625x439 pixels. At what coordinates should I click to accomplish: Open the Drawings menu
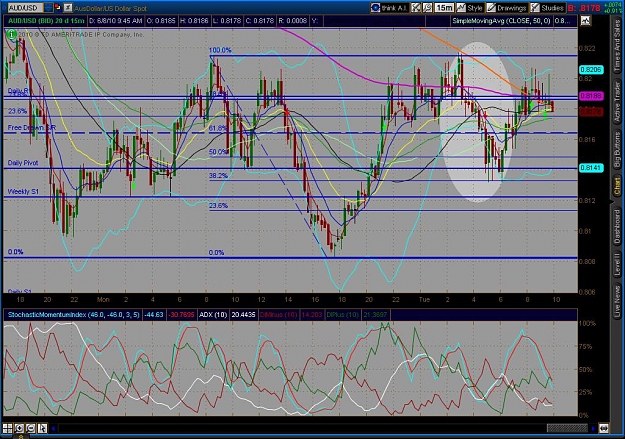click(507, 8)
